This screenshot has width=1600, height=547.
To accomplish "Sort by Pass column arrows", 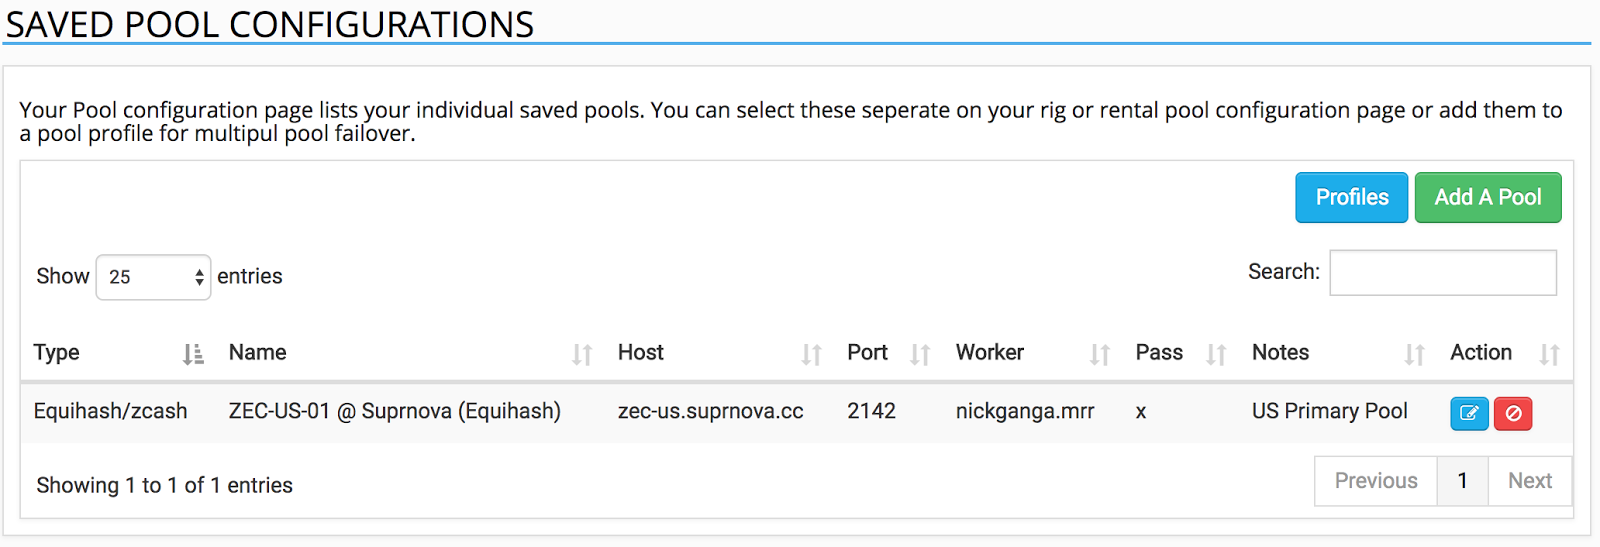I will point(1216,354).
